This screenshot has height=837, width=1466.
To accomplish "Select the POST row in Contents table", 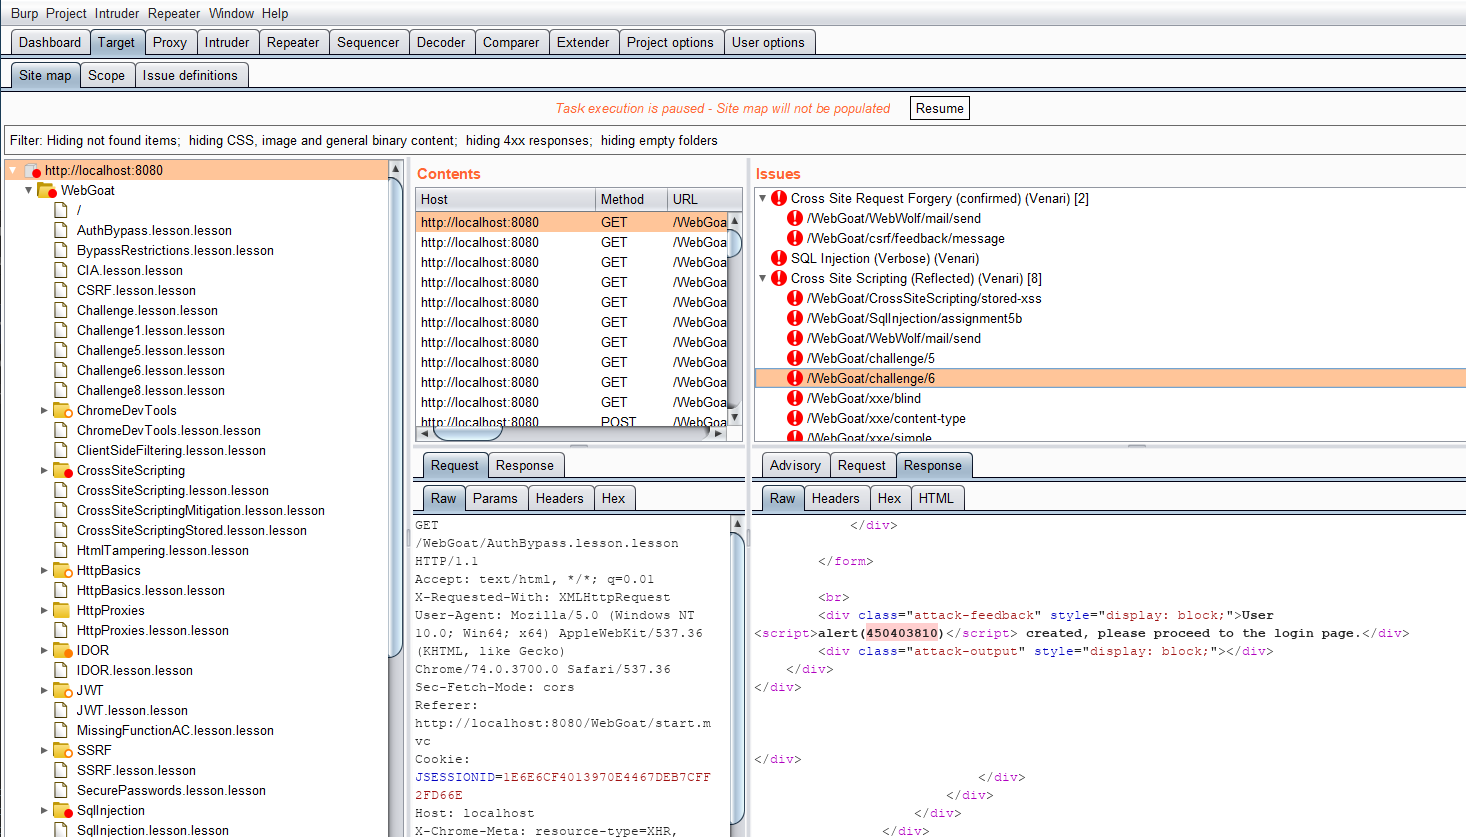I will 572,421.
